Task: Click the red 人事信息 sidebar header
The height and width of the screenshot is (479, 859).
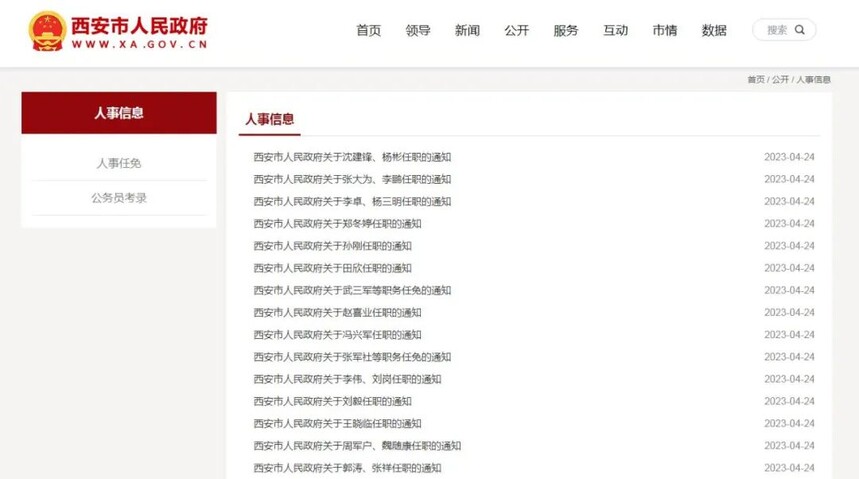Action: pyautogui.click(x=119, y=113)
